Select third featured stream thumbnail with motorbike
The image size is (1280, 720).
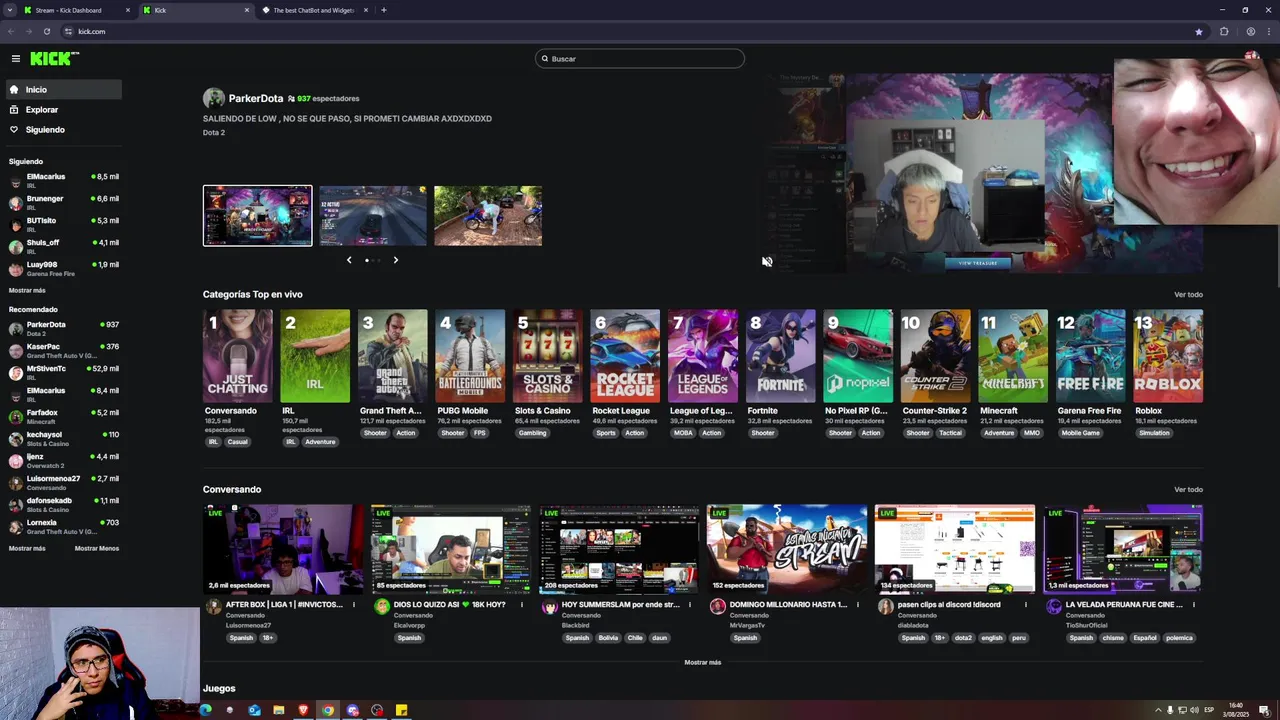(488, 216)
